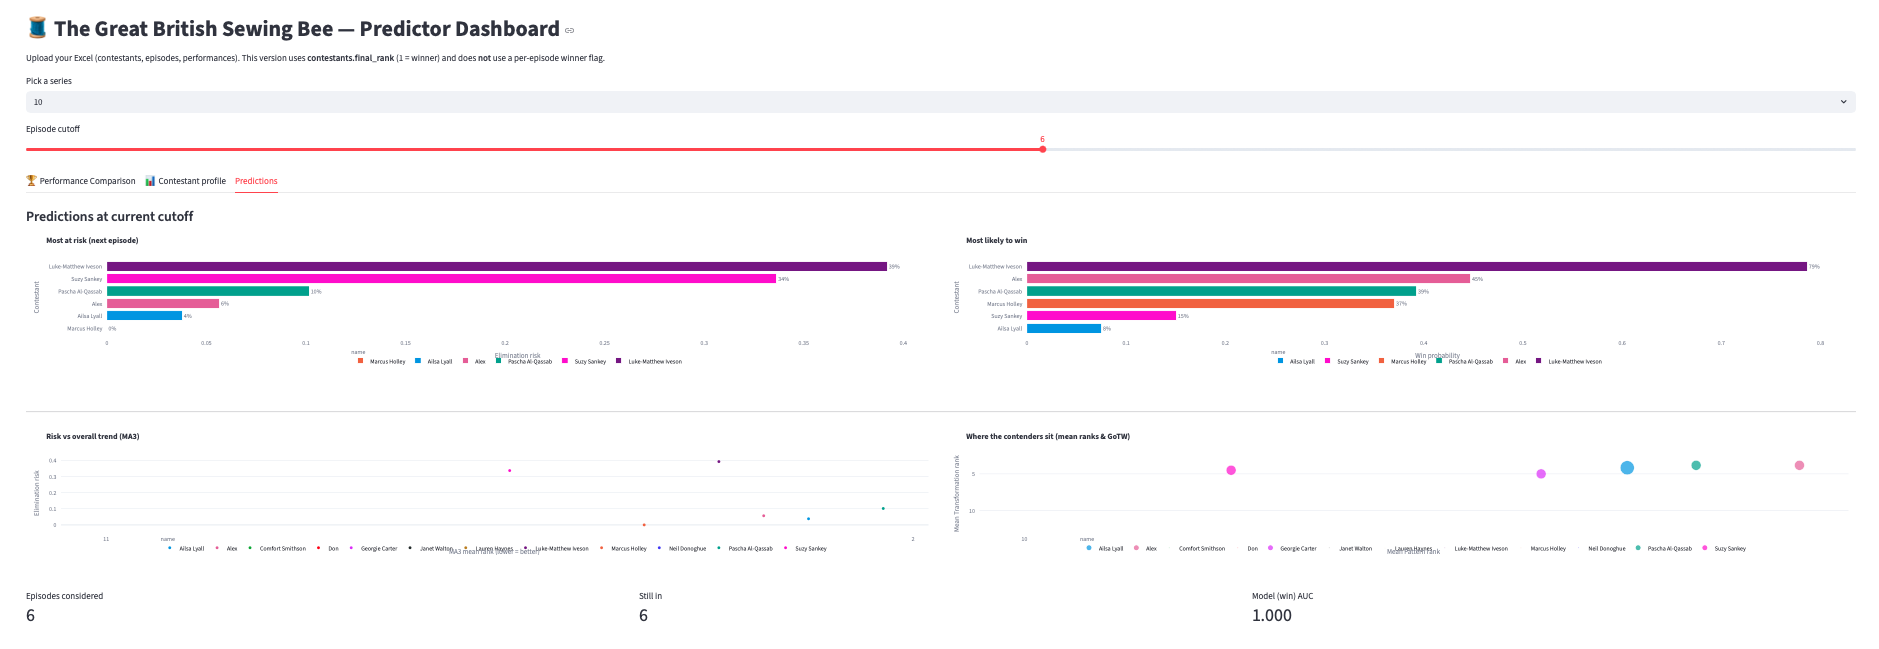Switch to the Performance Comparison tab
This screenshot has height=649, width=1879.
[87, 181]
